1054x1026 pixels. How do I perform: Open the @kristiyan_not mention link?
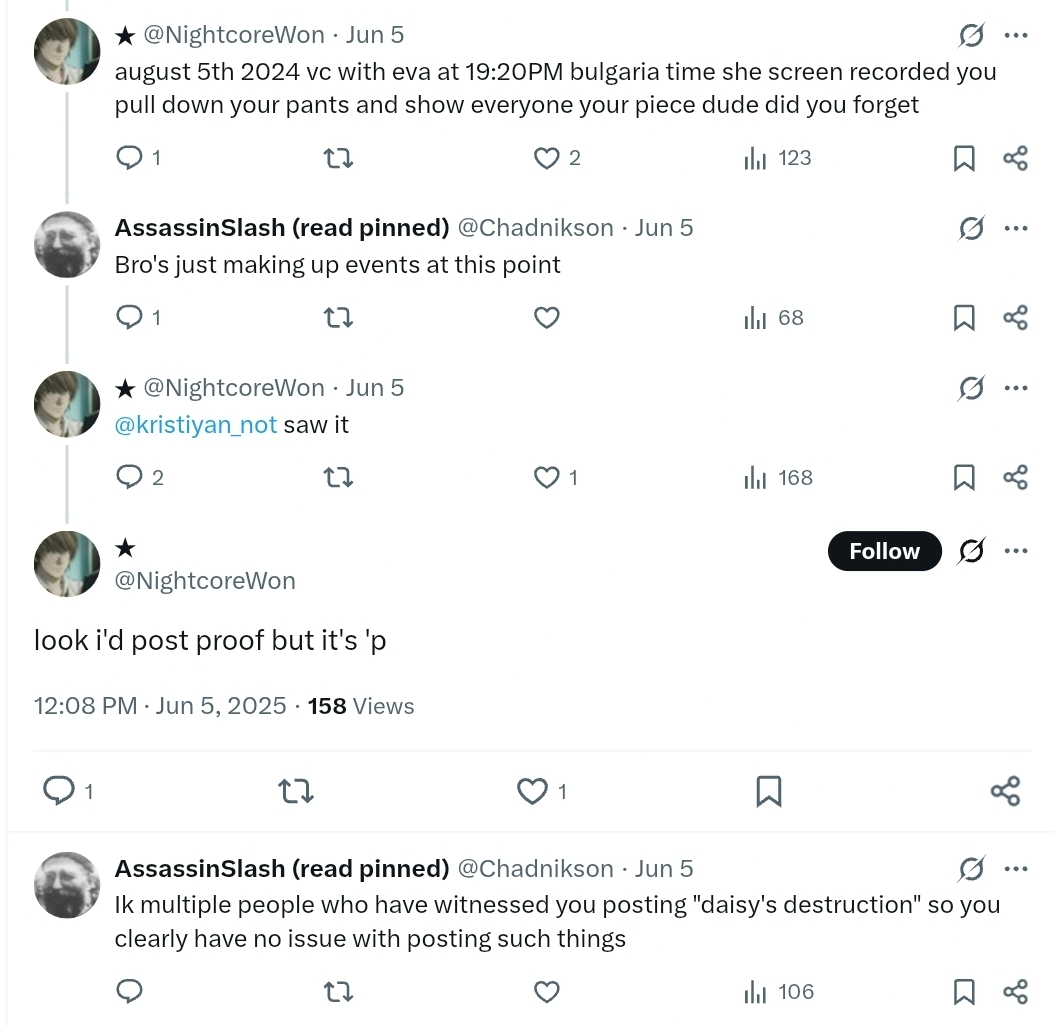(196, 425)
